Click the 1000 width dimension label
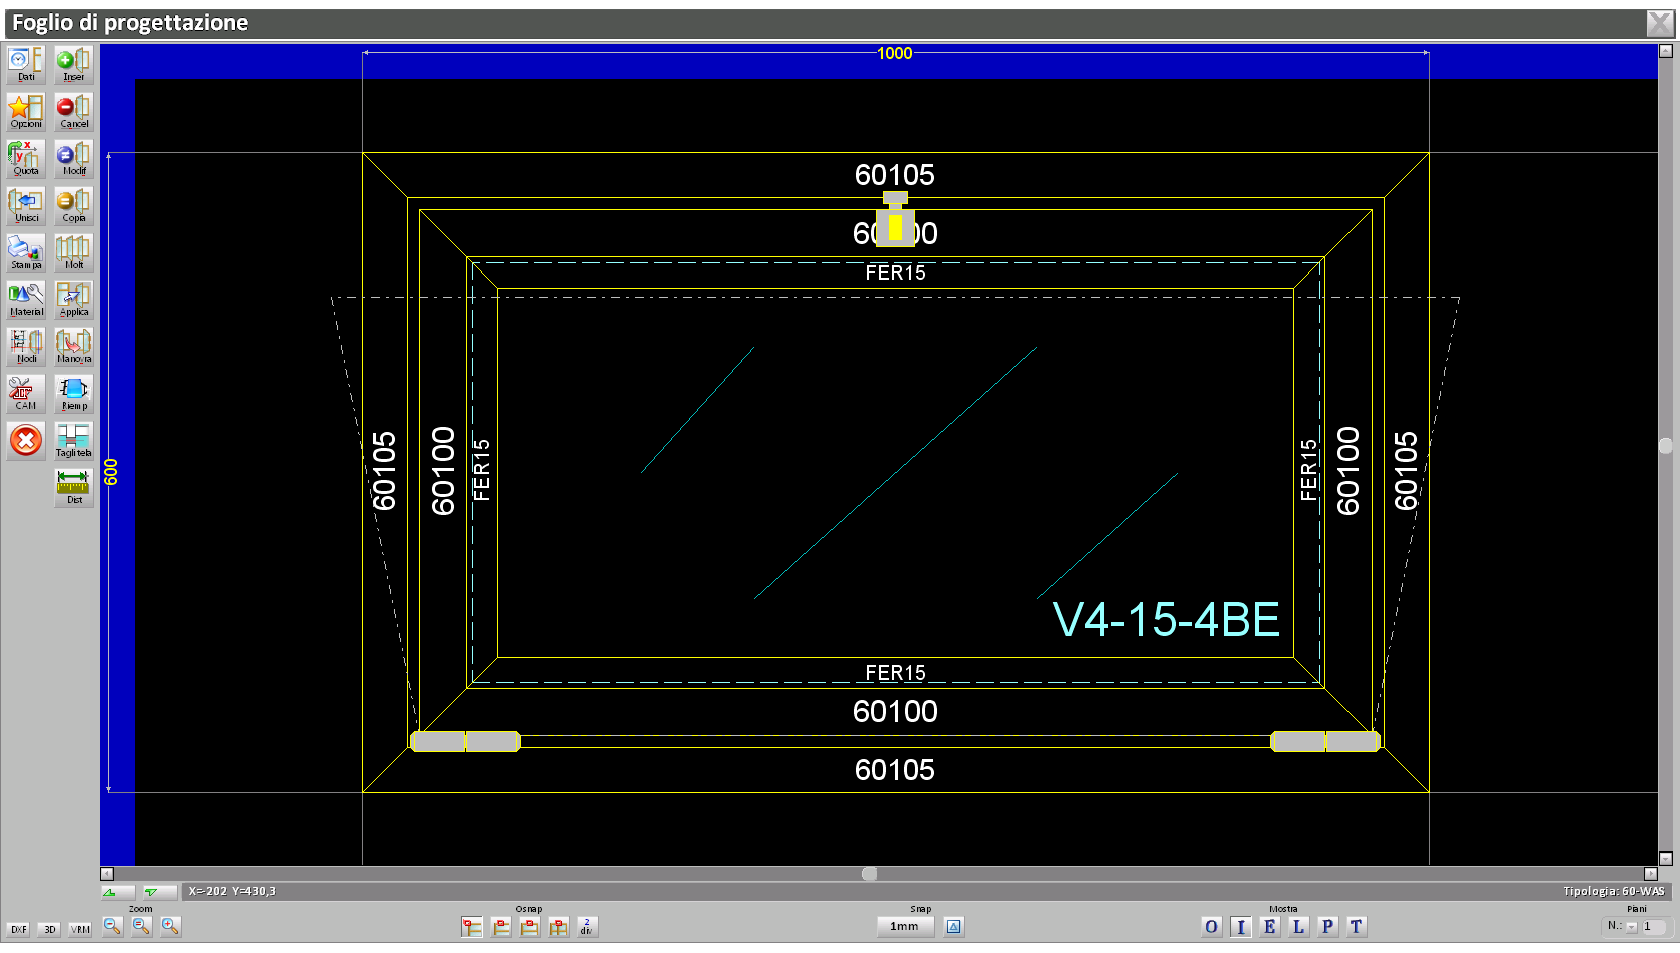The width and height of the screenshot is (1680, 953). point(895,53)
